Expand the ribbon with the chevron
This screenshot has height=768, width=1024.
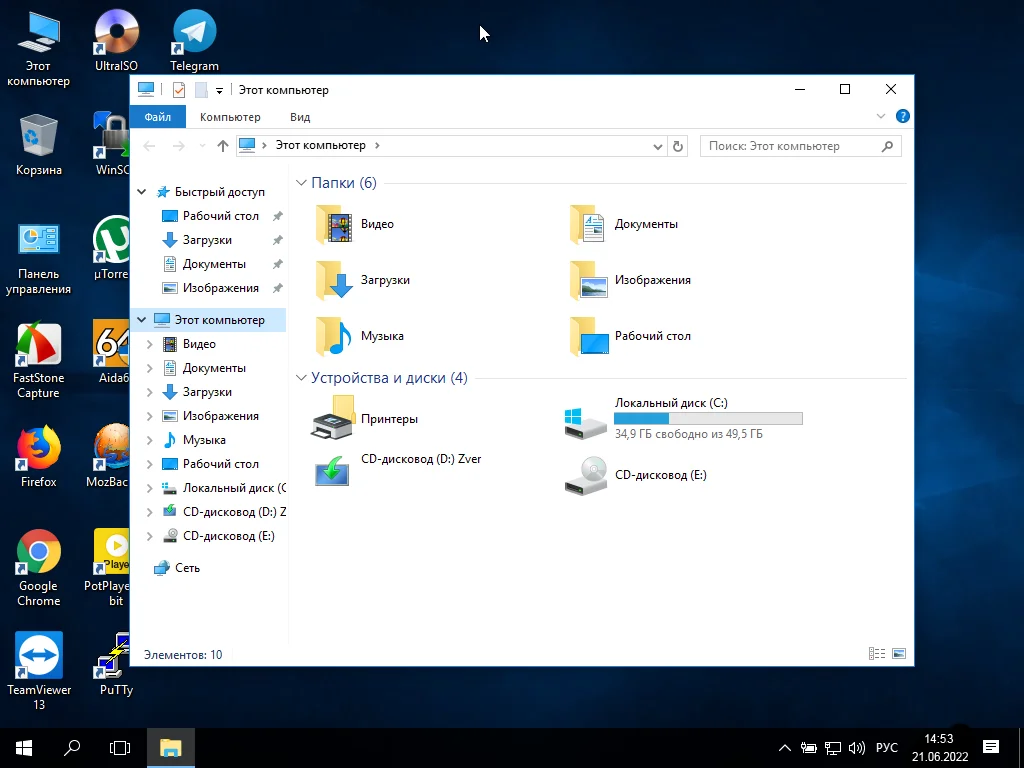coord(881,117)
